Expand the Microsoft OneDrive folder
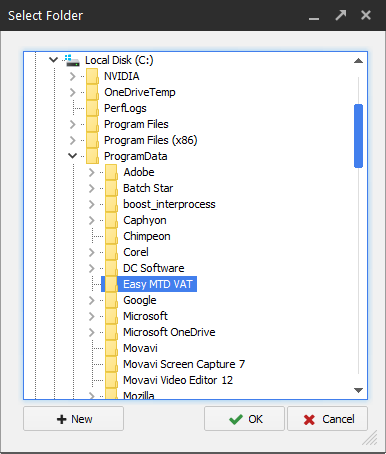The image size is (386, 454). [92, 332]
